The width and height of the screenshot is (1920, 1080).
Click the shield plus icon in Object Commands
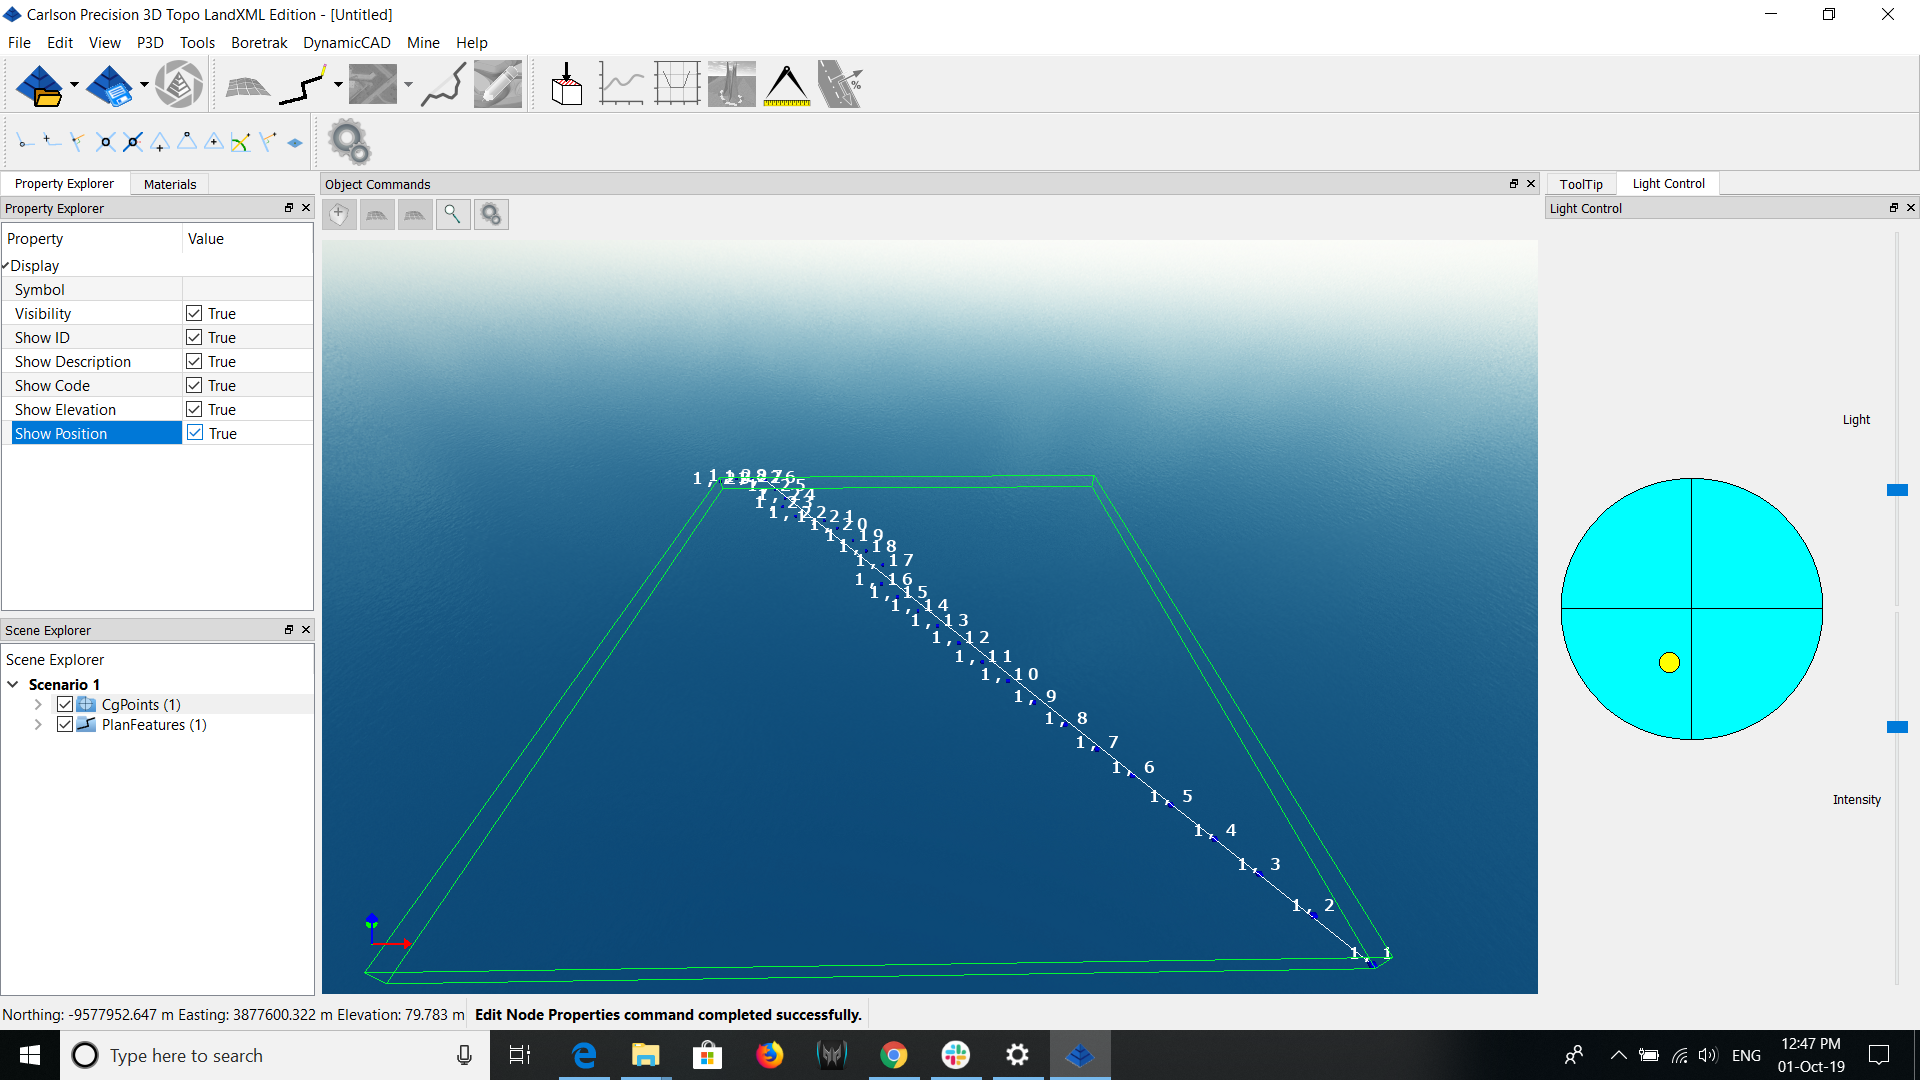pos(339,214)
